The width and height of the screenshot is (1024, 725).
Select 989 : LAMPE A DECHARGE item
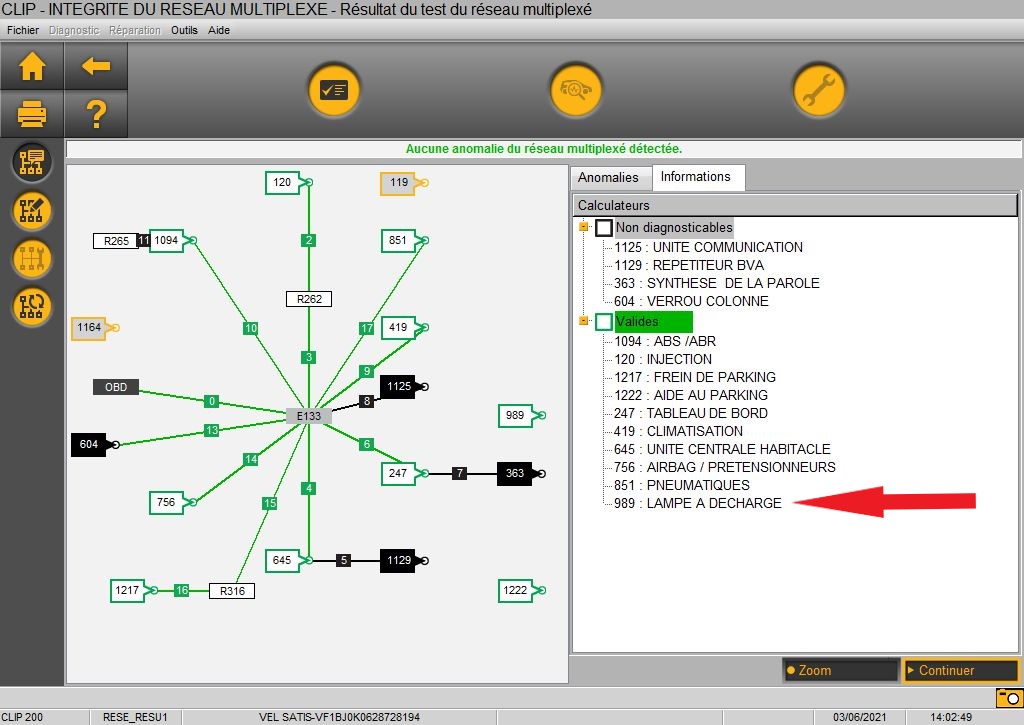(x=698, y=503)
